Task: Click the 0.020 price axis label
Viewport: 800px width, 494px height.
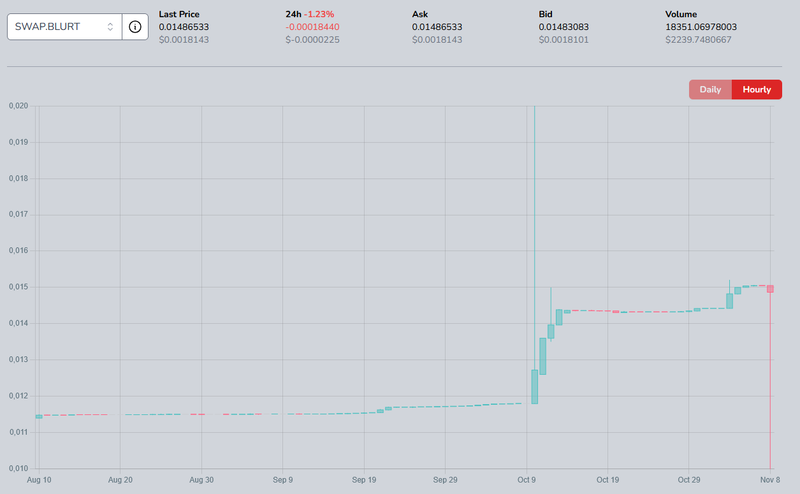Action: tap(17, 105)
